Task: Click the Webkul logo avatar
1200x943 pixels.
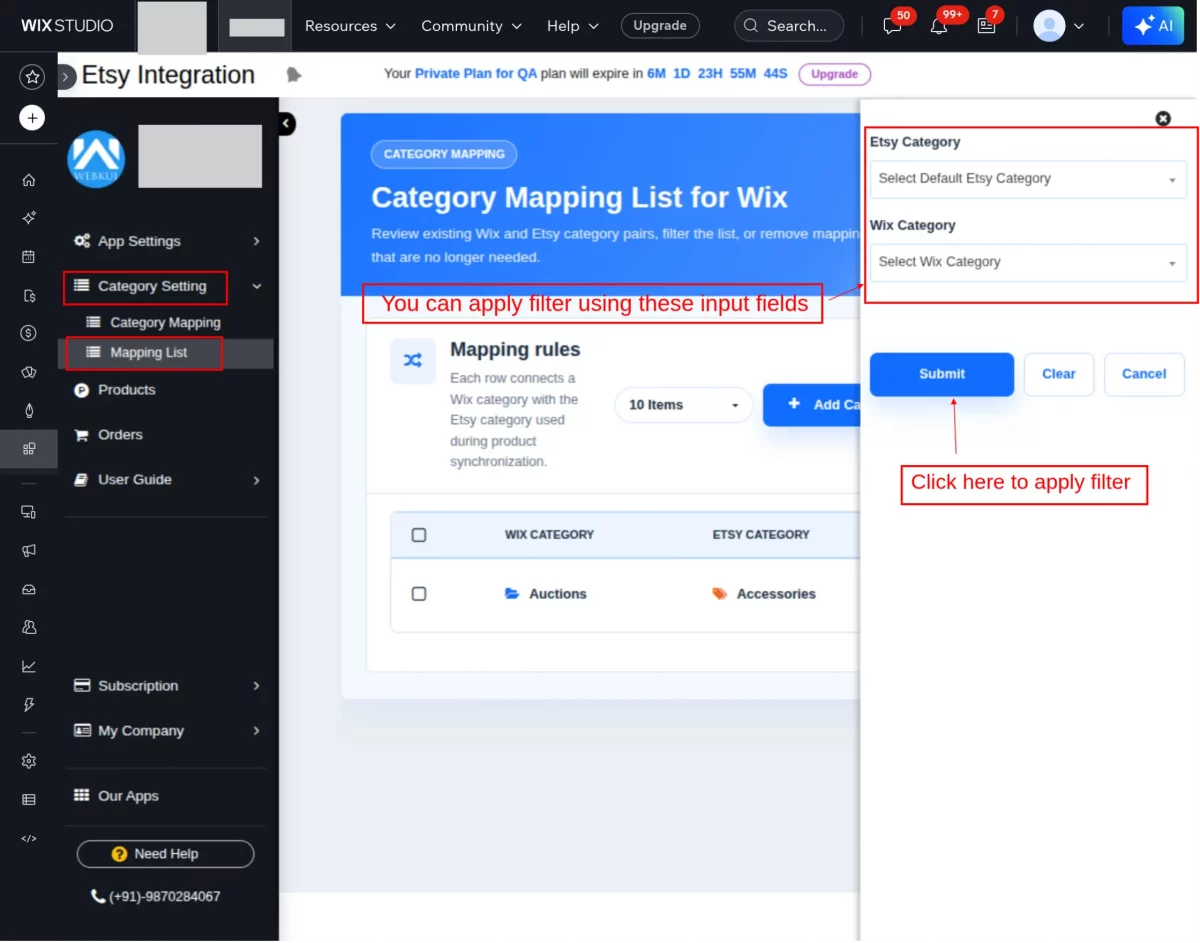Action: click(96, 159)
